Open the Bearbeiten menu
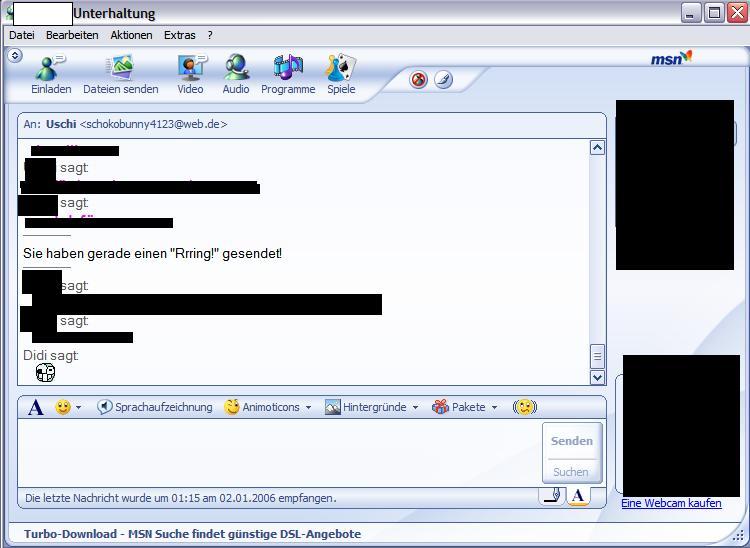Screen dimensions: 750x548 click(72, 35)
